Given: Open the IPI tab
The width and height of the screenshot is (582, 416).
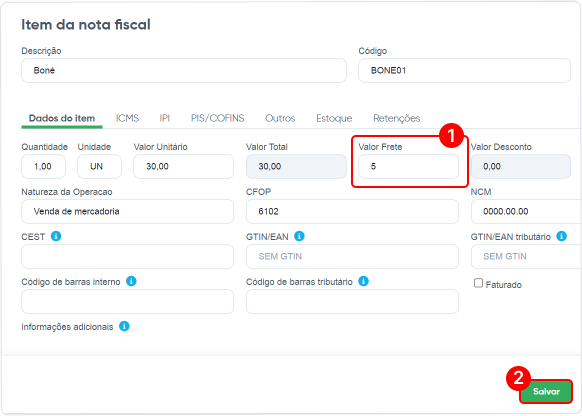Looking at the screenshot, I should 164,118.
